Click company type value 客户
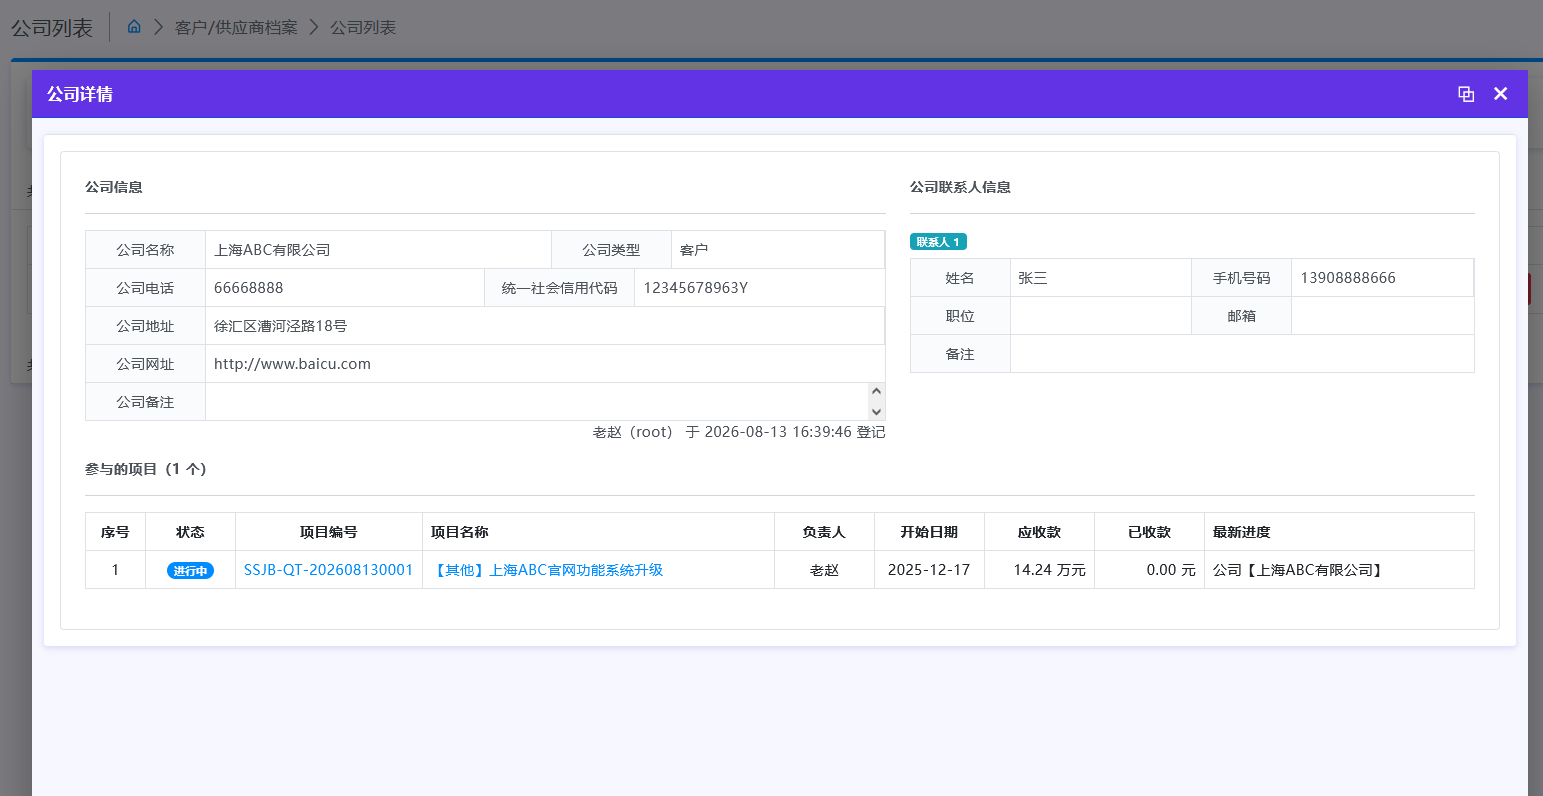1543x796 pixels. [694, 250]
